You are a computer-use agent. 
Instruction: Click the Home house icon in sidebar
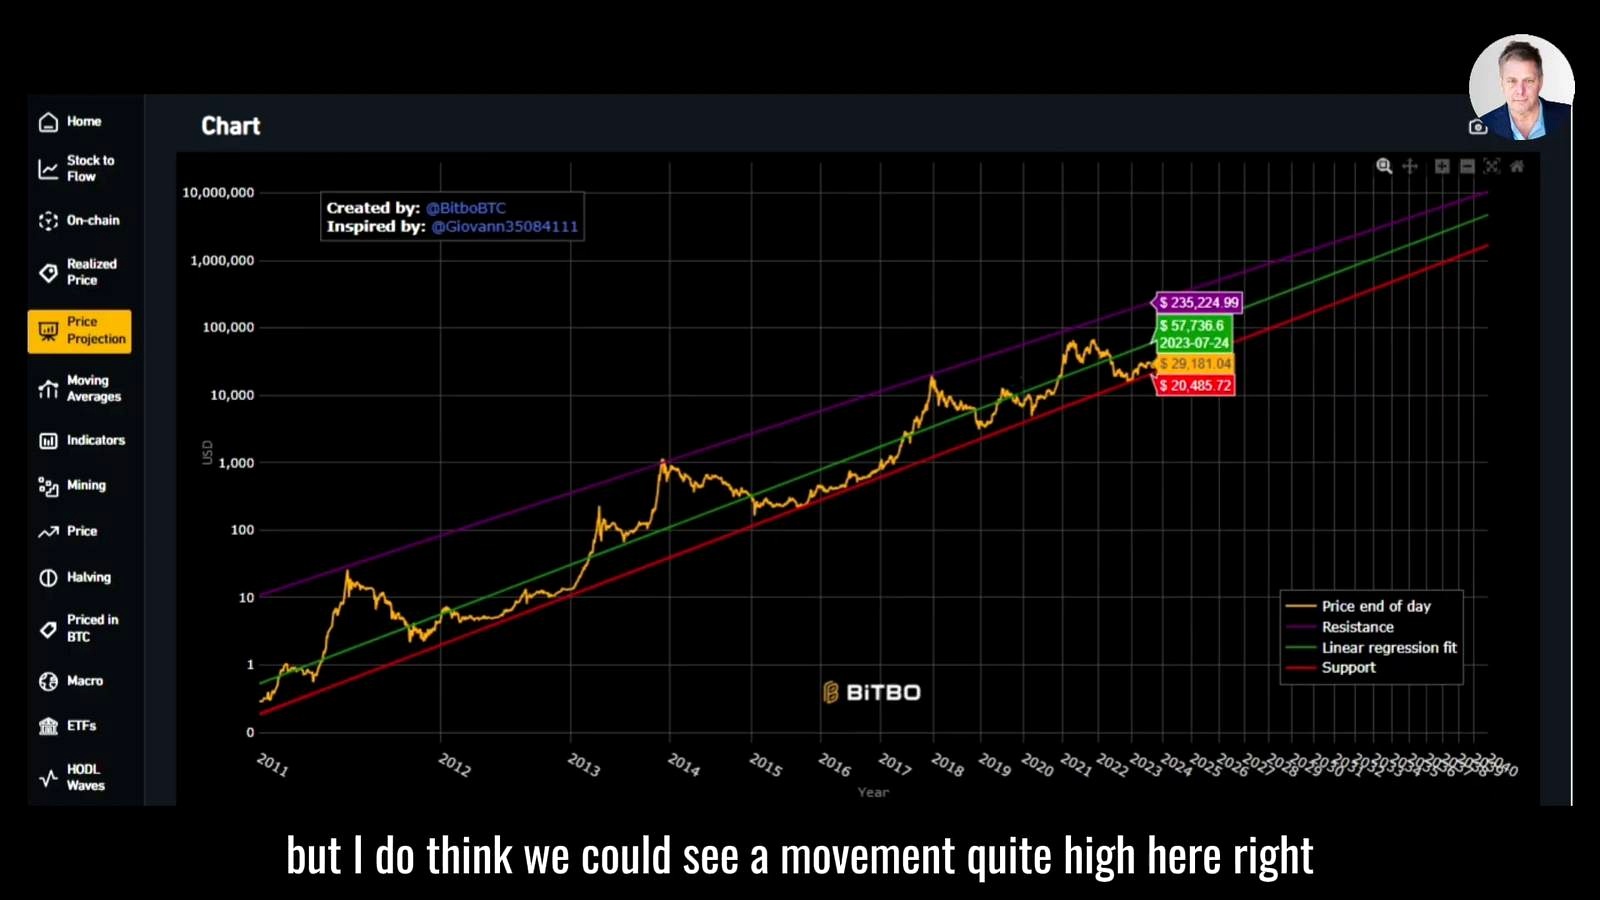pos(48,122)
